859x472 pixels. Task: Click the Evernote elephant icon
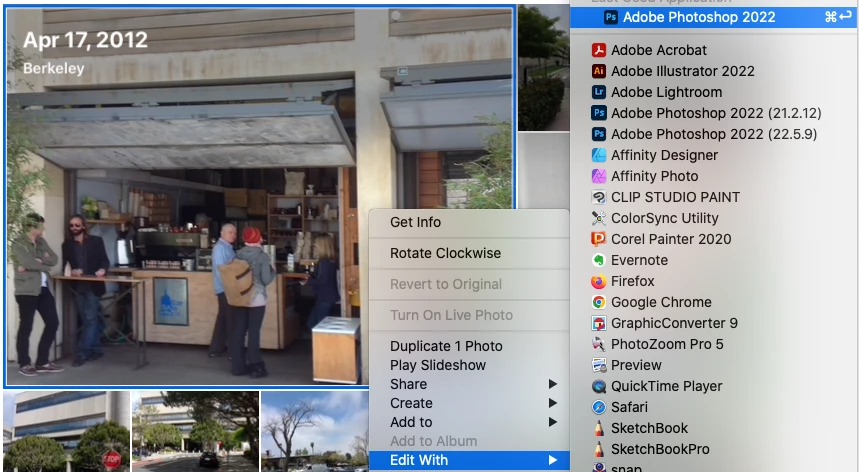598,260
